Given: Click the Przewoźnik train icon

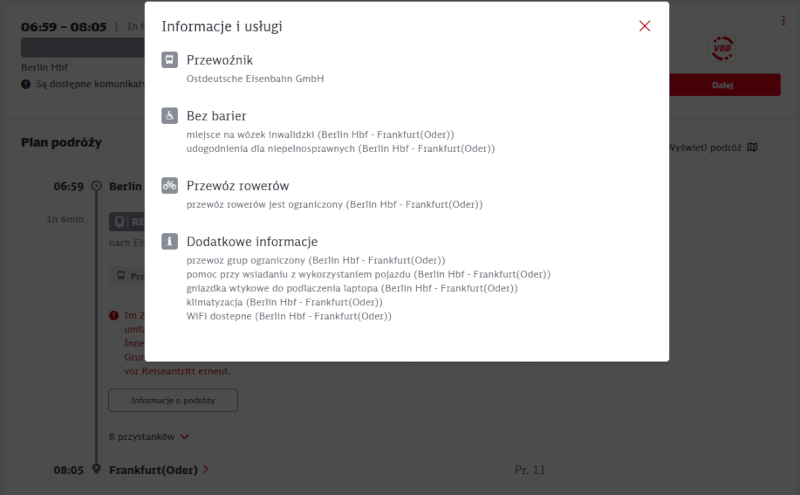Looking at the screenshot, I should coord(170,60).
